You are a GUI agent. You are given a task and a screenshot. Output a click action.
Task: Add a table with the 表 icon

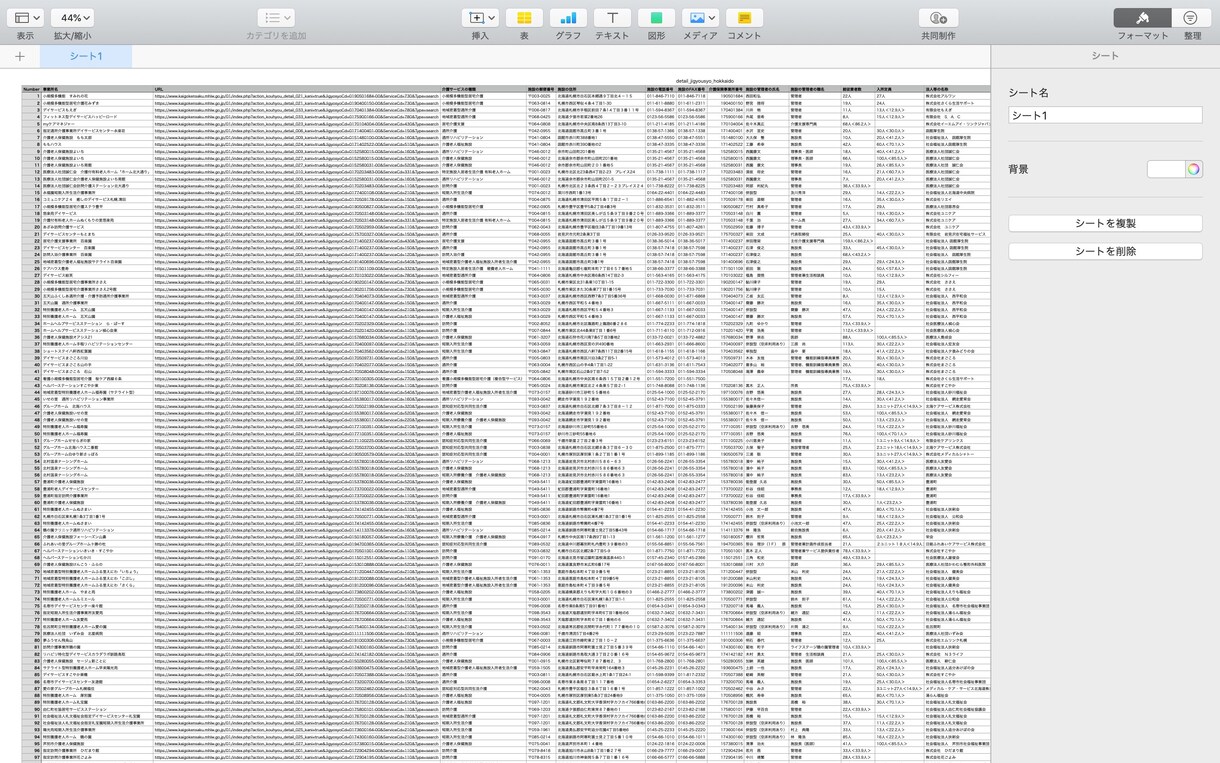click(x=523, y=18)
